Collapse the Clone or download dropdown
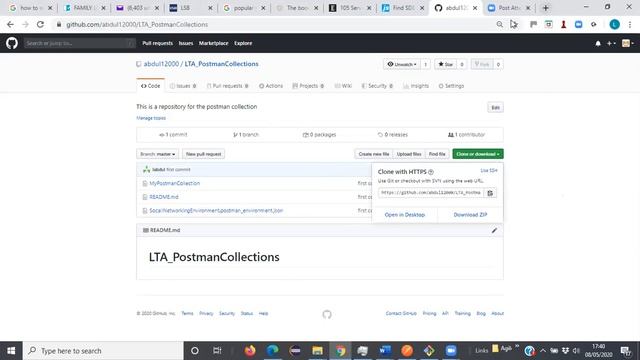Image resolution: width=640 pixels, height=360 pixels. click(478, 154)
